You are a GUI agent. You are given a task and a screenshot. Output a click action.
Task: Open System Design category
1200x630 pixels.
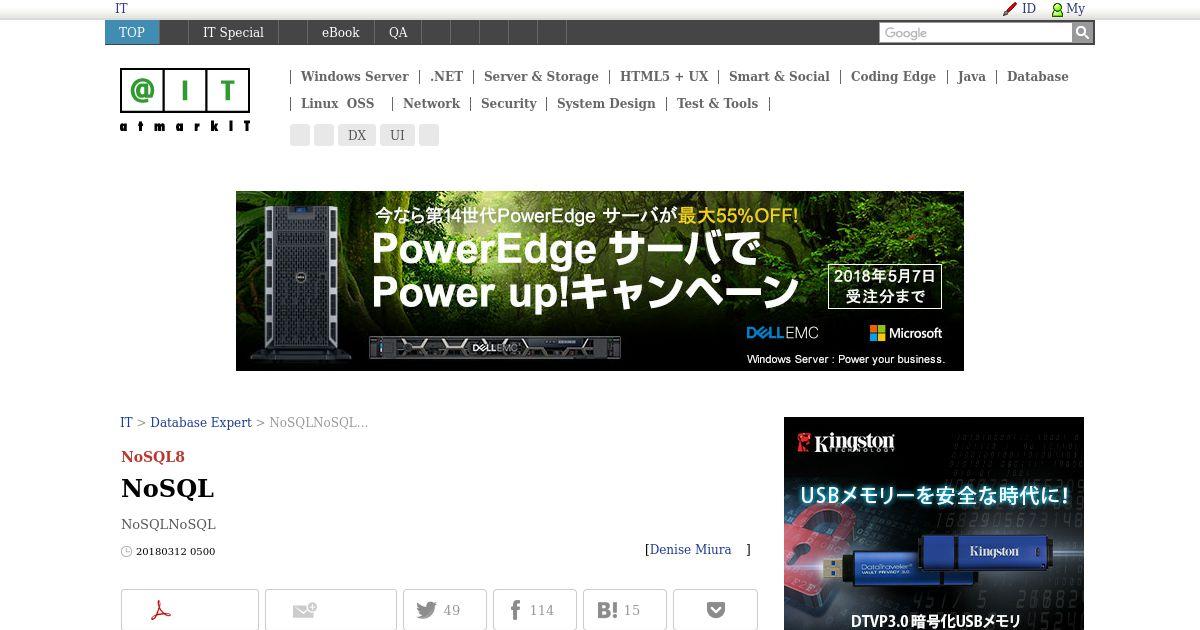(x=606, y=103)
